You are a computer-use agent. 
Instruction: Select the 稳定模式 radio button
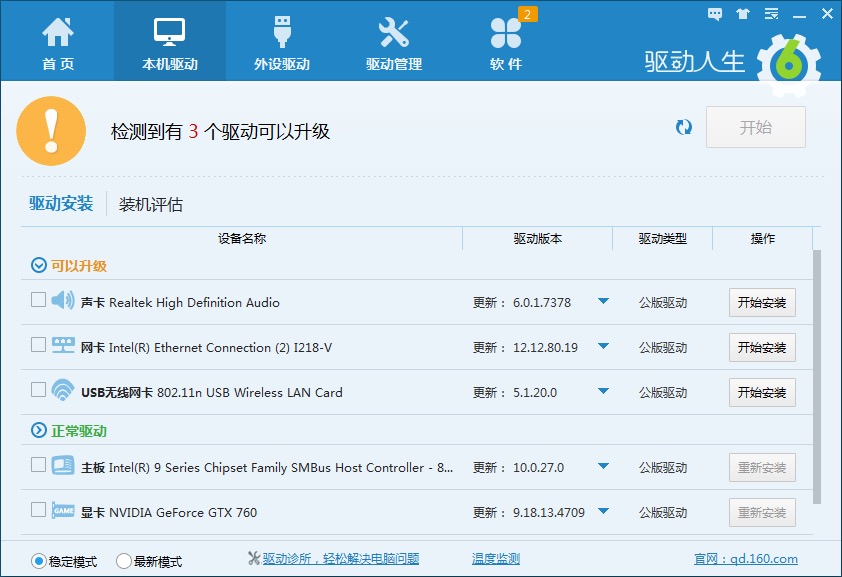[39, 561]
